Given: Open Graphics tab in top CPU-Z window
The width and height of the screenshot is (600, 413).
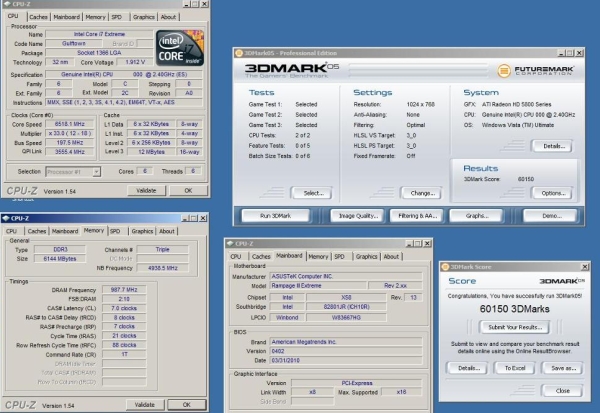Looking at the screenshot, I should point(144,17).
